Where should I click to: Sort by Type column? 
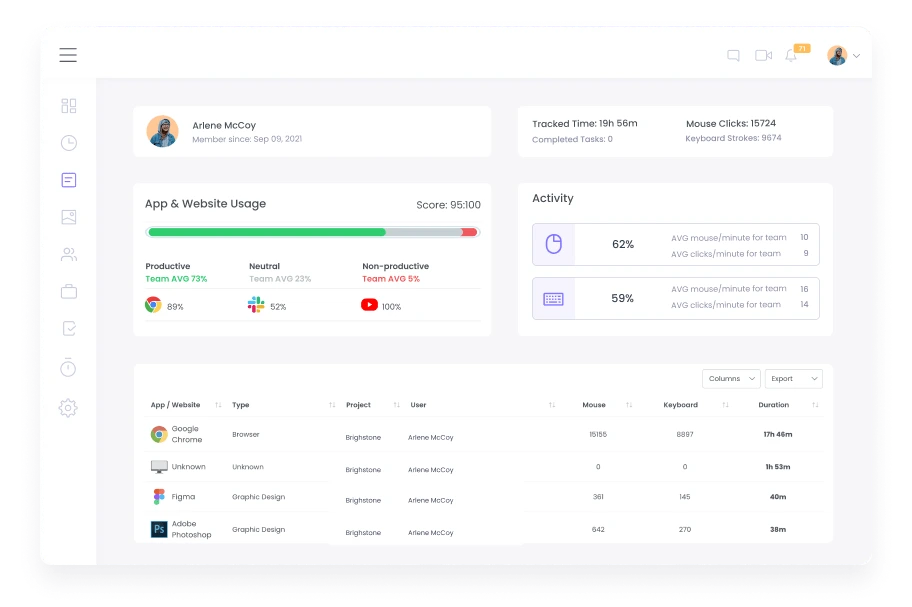tap(332, 405)
